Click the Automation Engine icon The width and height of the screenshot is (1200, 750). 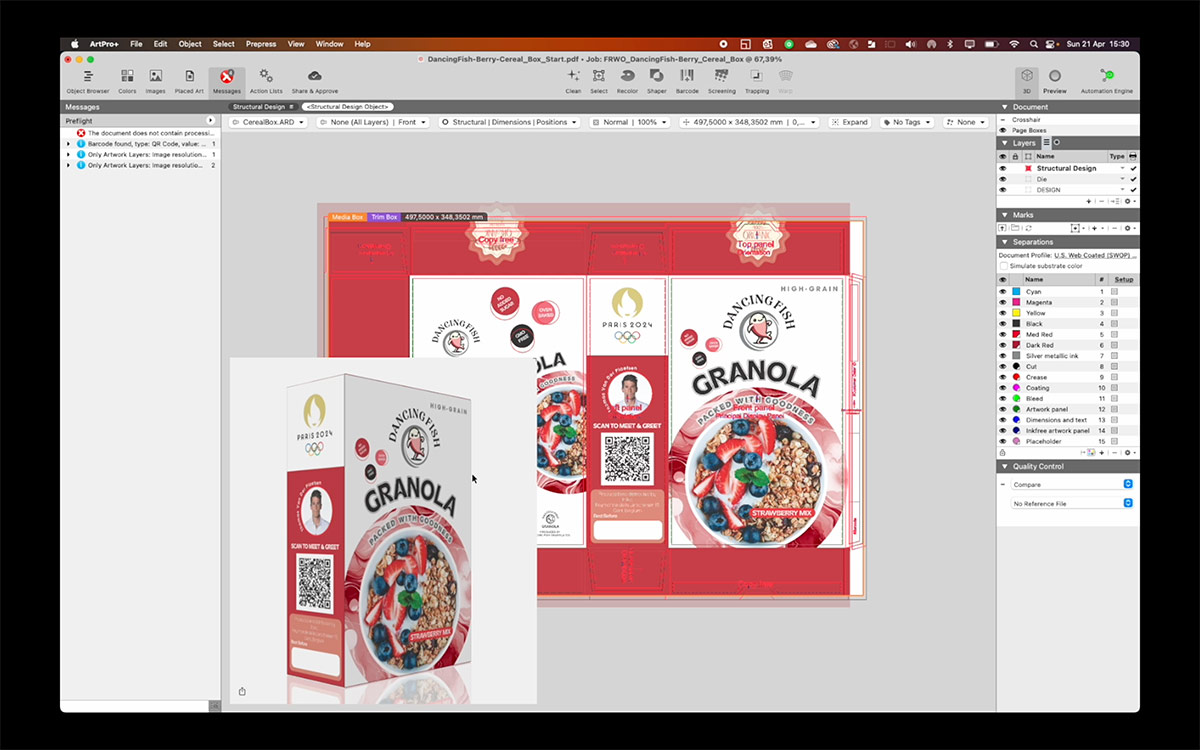1106,80
